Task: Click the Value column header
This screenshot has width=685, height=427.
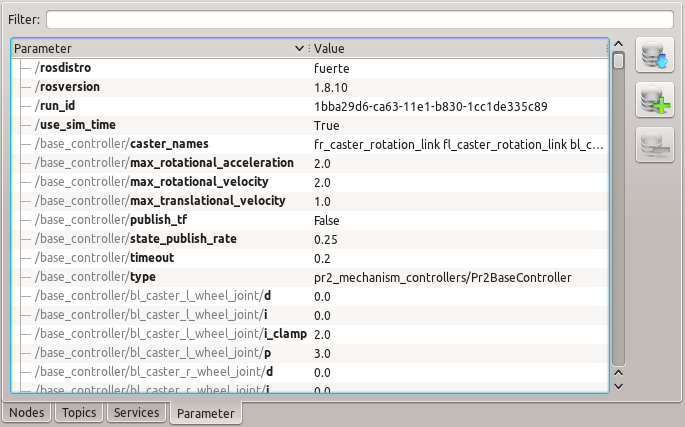Action: coord(458,48)
